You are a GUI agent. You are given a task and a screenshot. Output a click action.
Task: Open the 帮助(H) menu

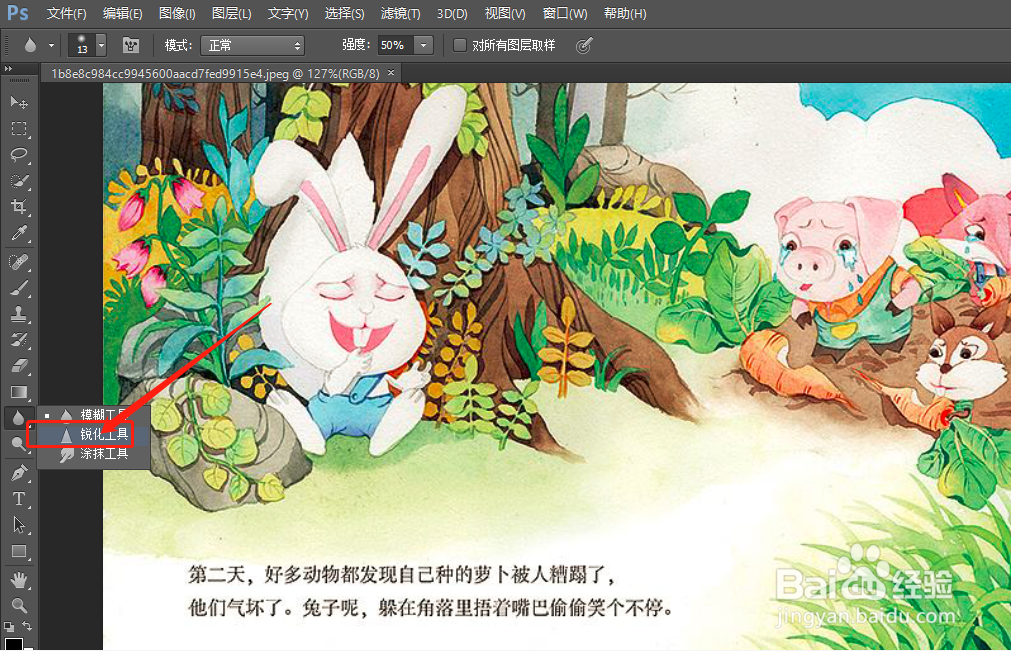[x=625, y=13]
